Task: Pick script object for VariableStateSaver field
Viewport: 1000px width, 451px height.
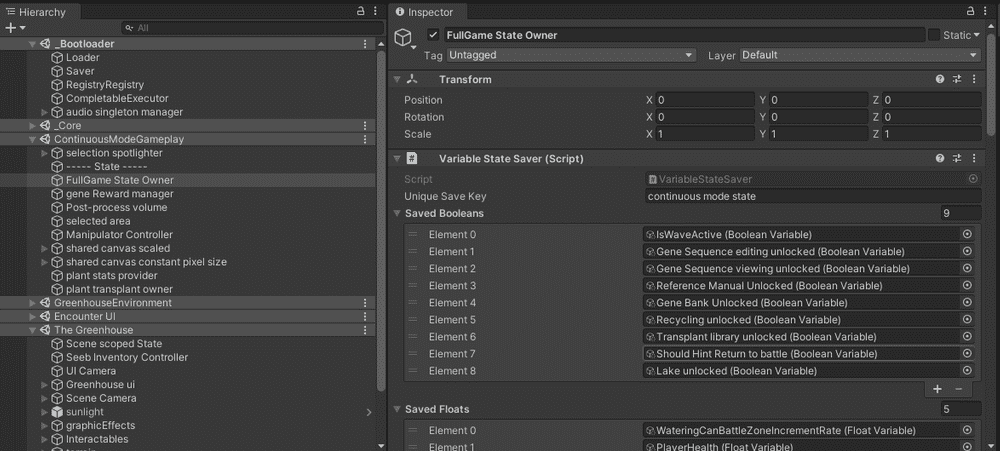Action: tap(973, 179)
